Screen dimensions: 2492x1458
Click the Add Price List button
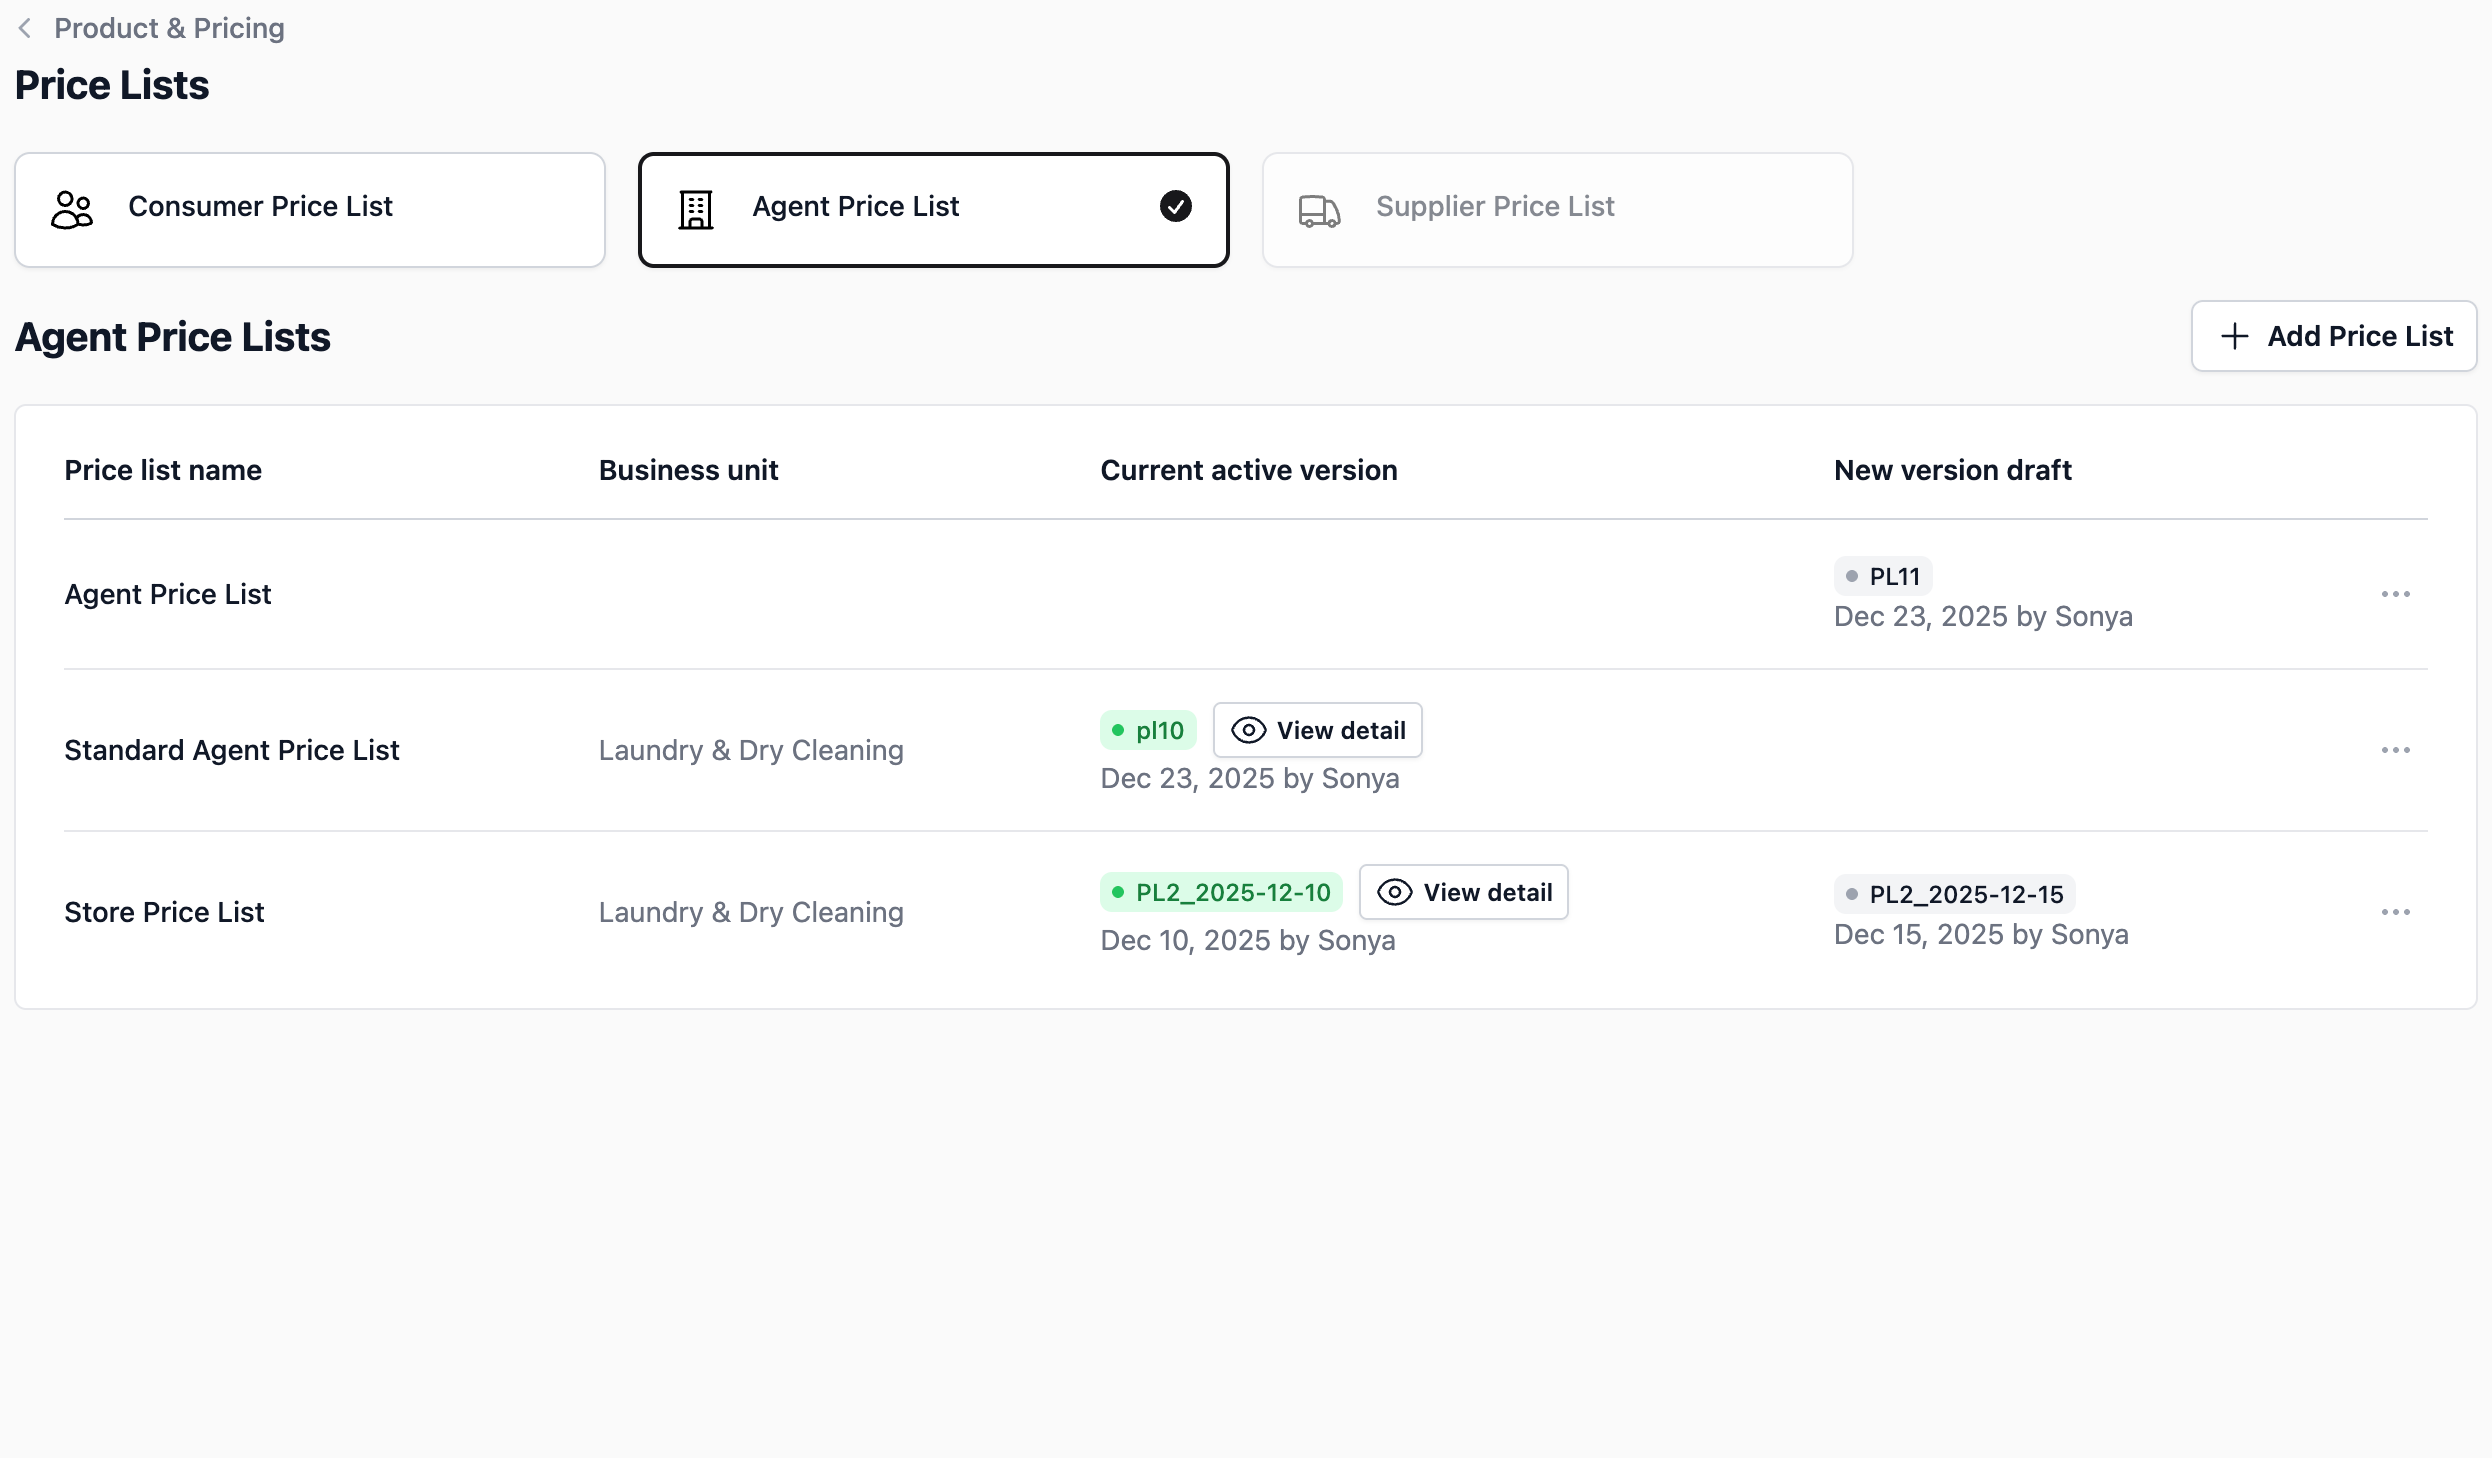tap(2333, 336)
